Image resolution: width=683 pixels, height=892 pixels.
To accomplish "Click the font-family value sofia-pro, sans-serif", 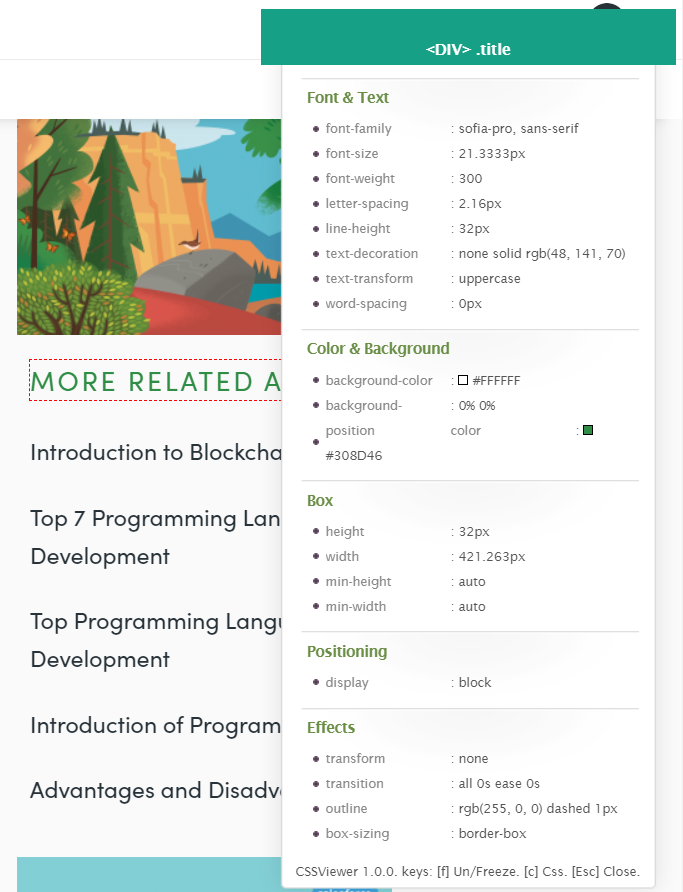I will [x=518, y=129].
